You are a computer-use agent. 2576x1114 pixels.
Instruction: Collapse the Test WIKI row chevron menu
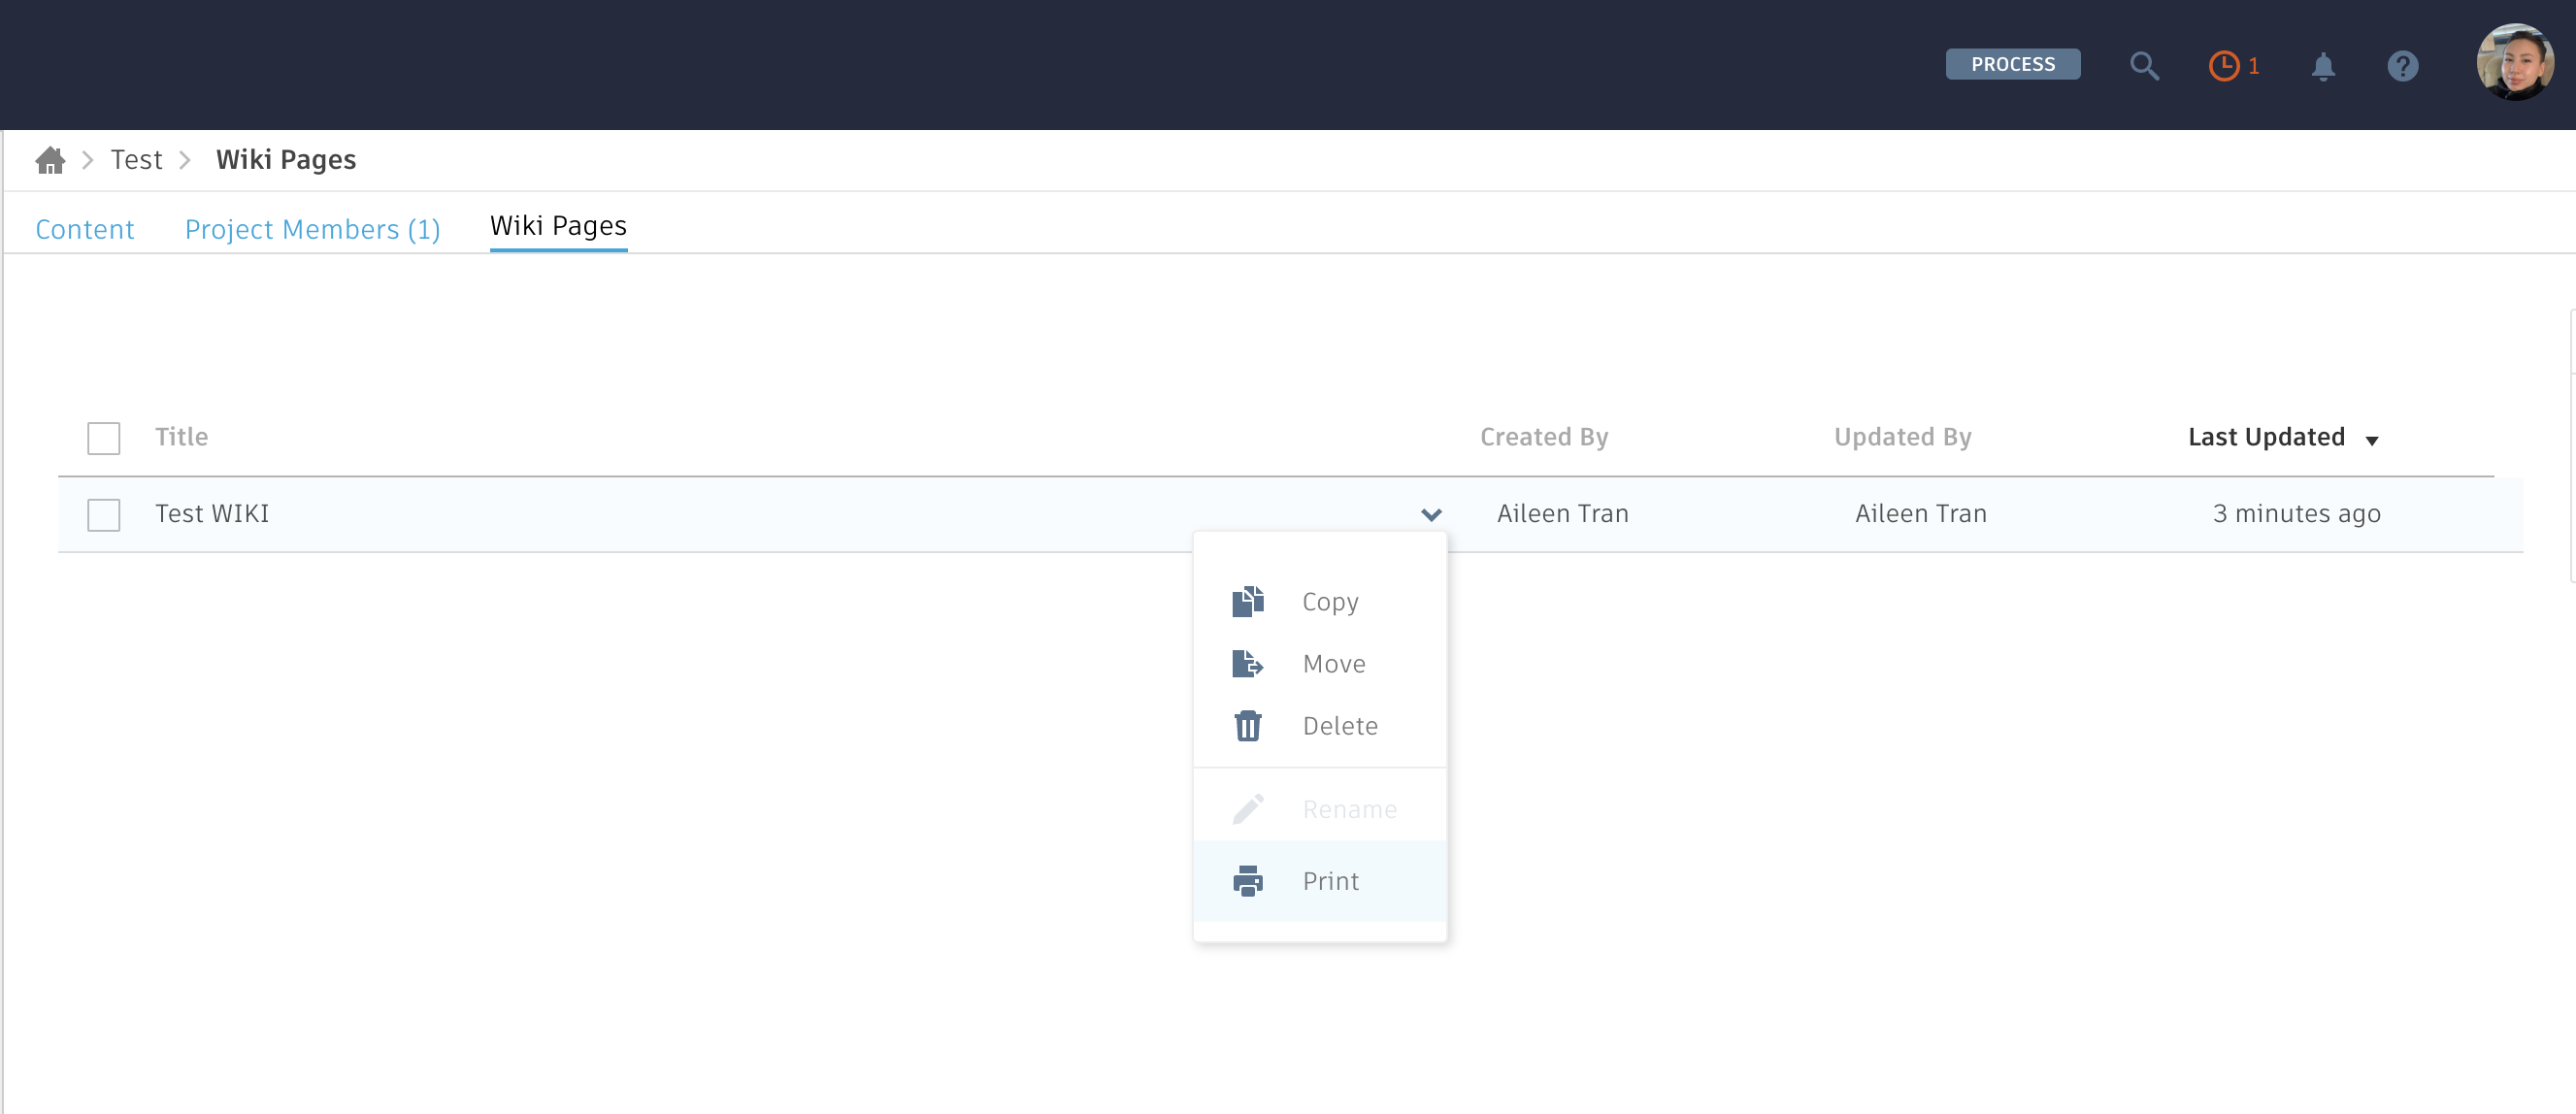pyautogui.click(x=1431, y=514)
